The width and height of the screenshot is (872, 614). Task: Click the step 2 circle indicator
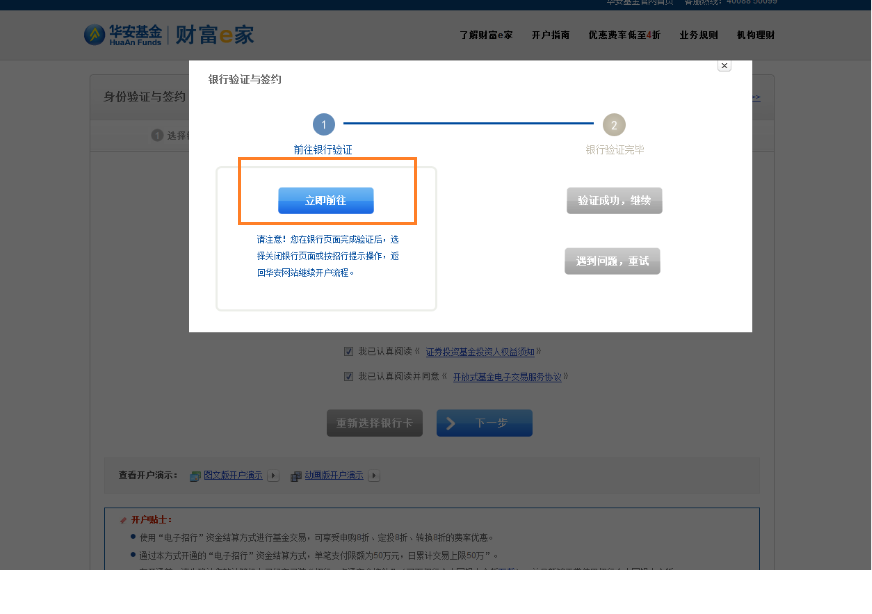[x=614, y=125]
